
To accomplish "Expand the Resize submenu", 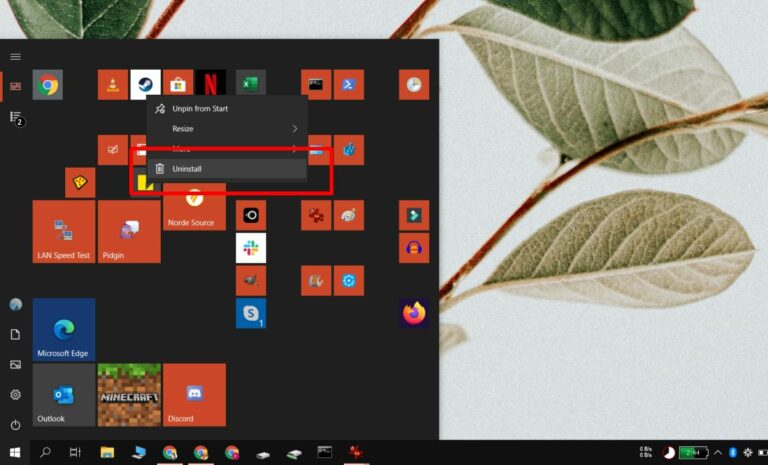I will click(227, 129).
